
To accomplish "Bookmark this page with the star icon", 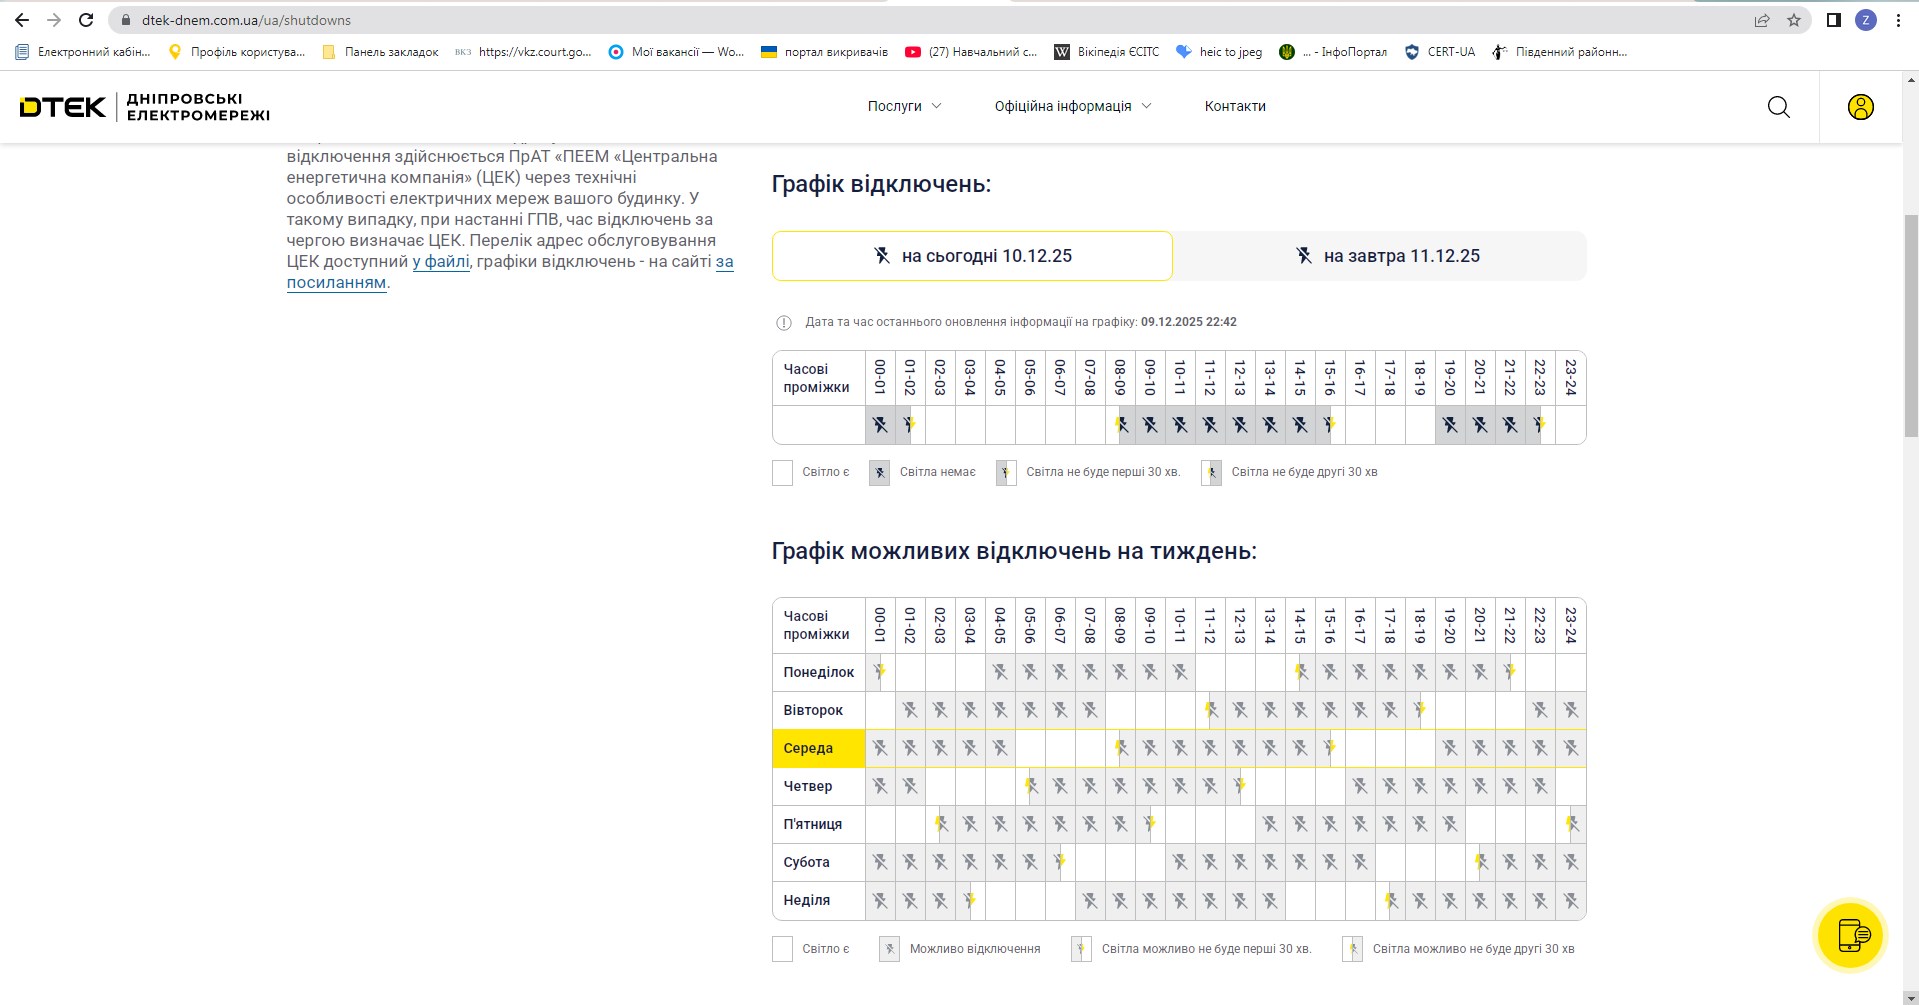I will (1794, 20).
